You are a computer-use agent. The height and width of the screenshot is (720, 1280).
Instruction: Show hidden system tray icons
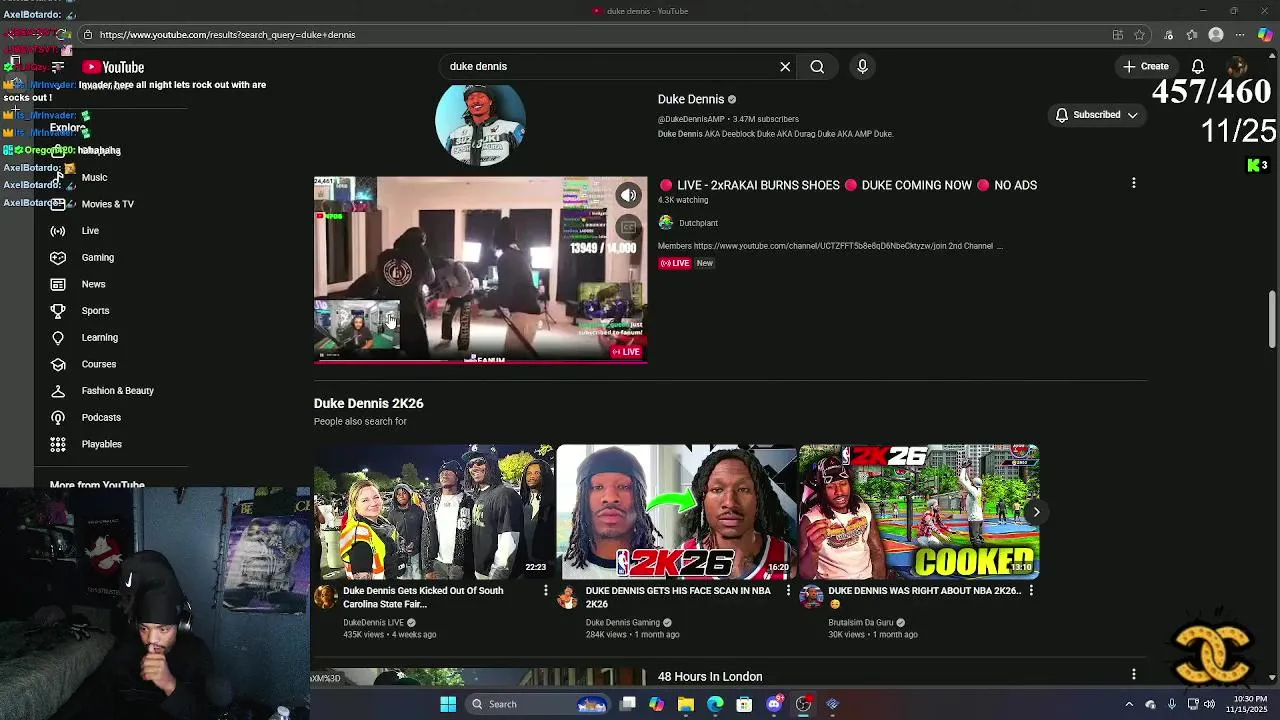point(1129,704)
